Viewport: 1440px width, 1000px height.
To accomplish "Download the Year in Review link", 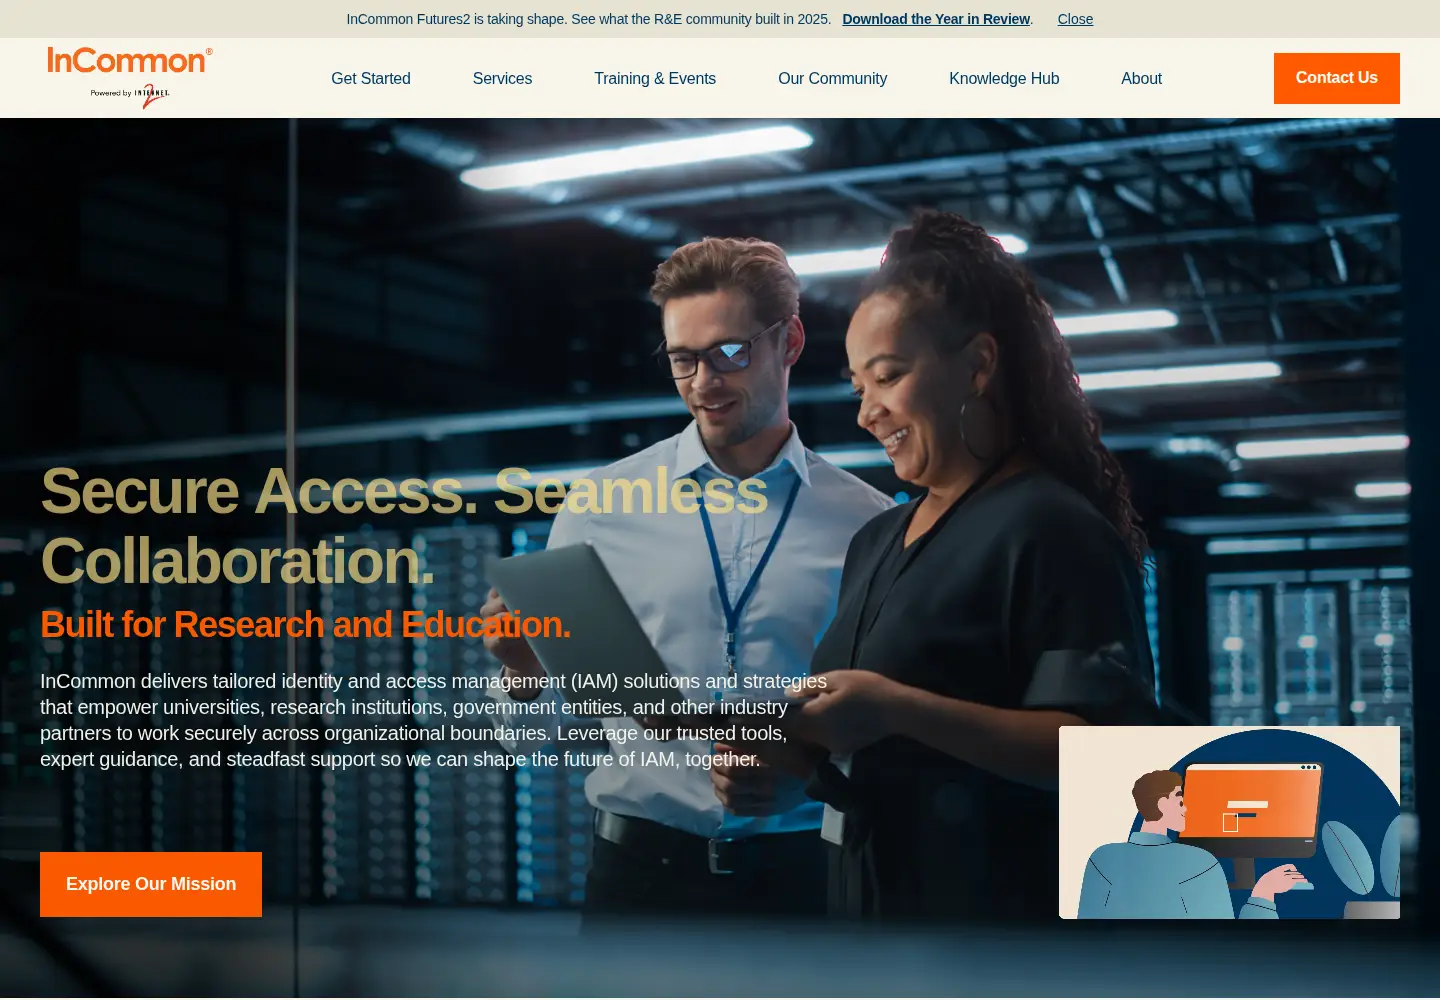I will point(936,19).
